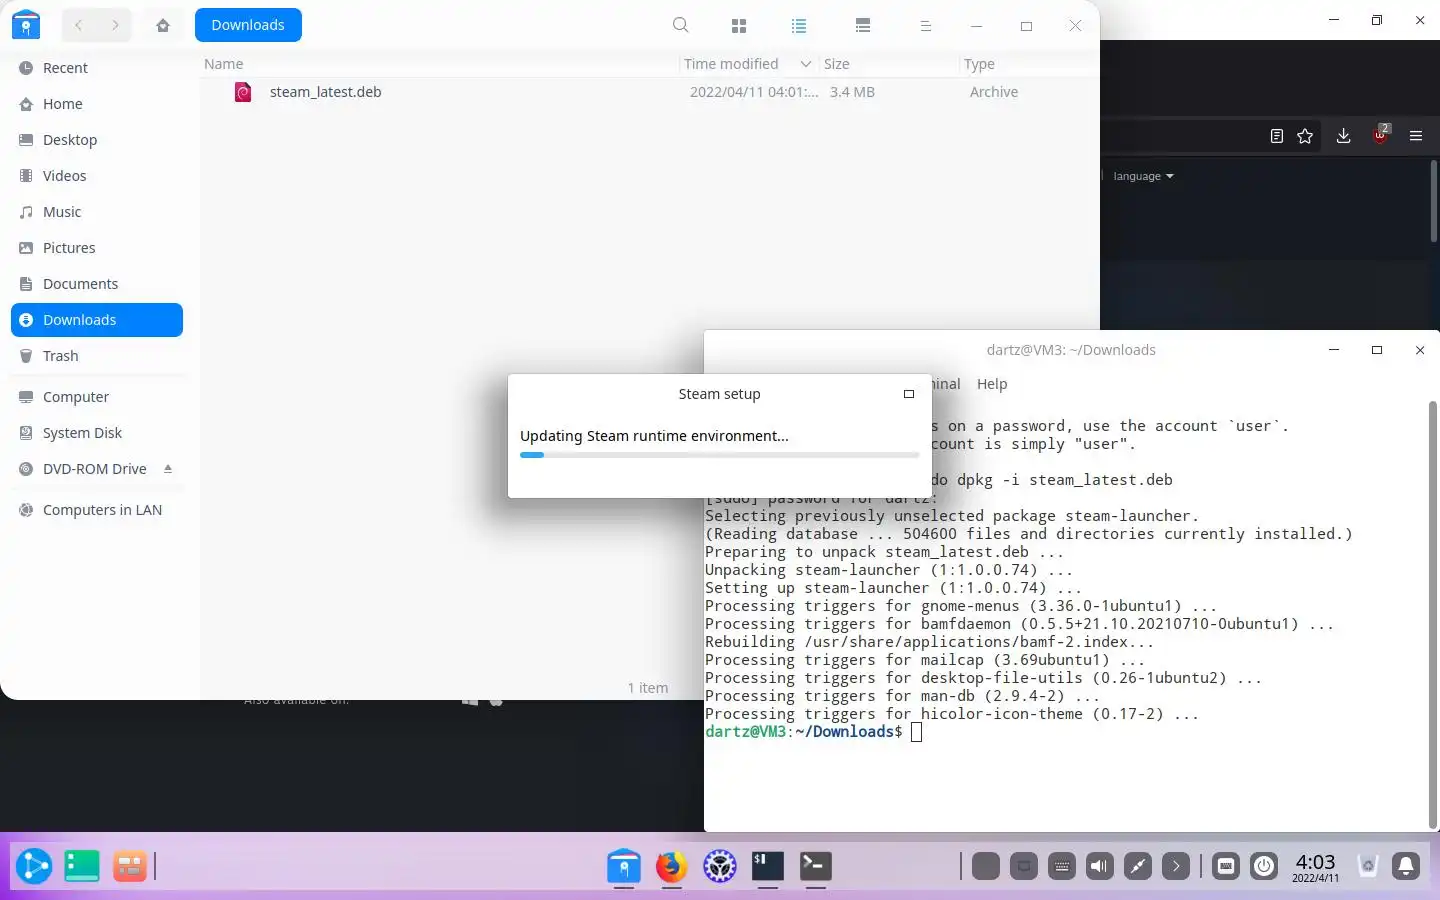Open DVD-ROM Drive in the sidebar

[x=97, y=469]
